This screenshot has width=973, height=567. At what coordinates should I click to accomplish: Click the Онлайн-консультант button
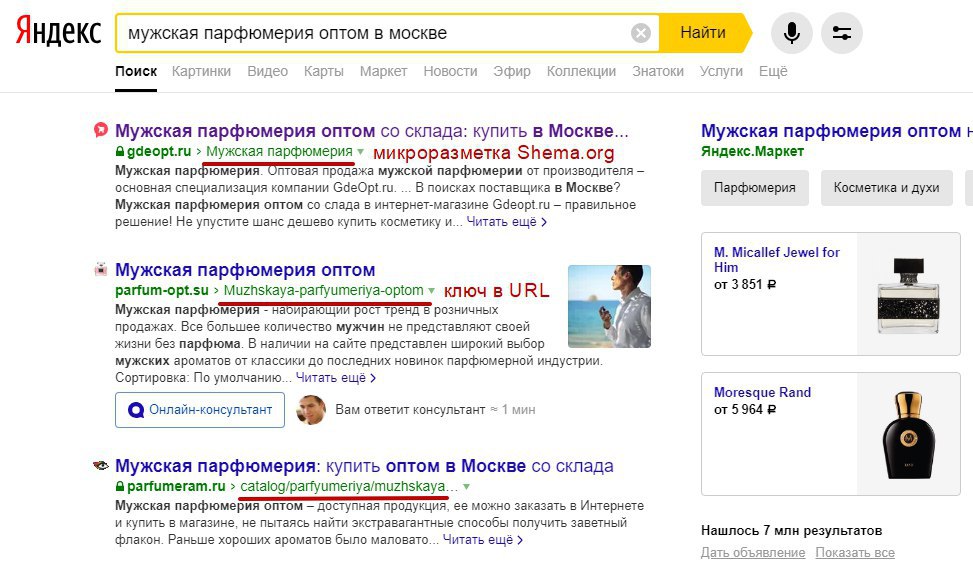tap(200, 409)
